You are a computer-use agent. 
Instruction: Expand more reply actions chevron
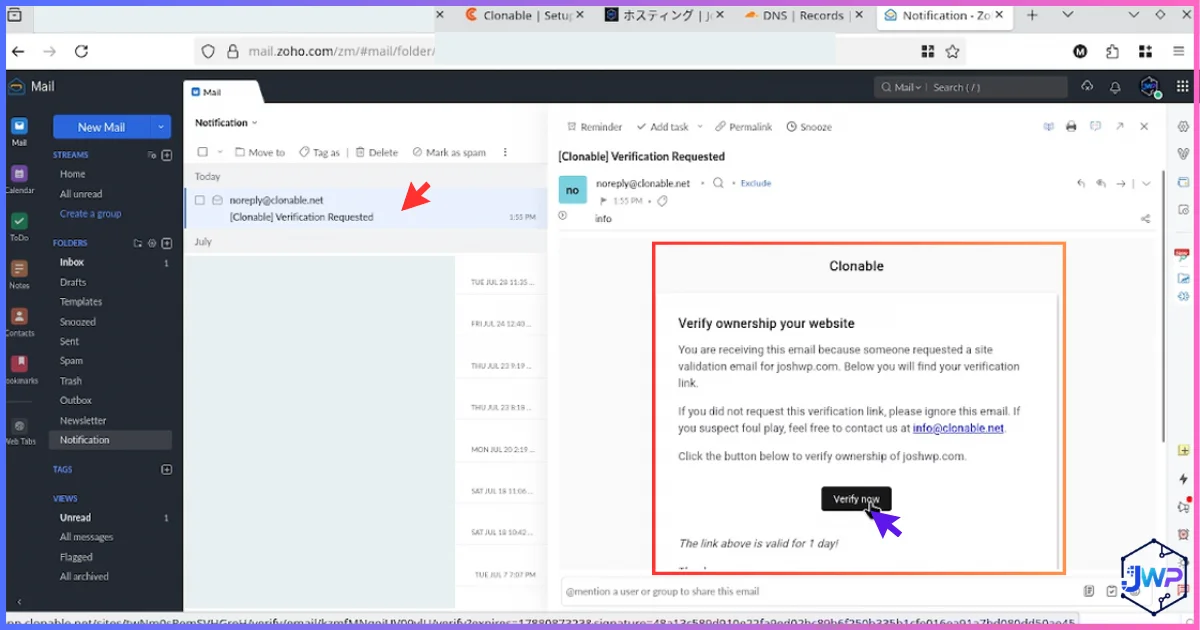1146,183
